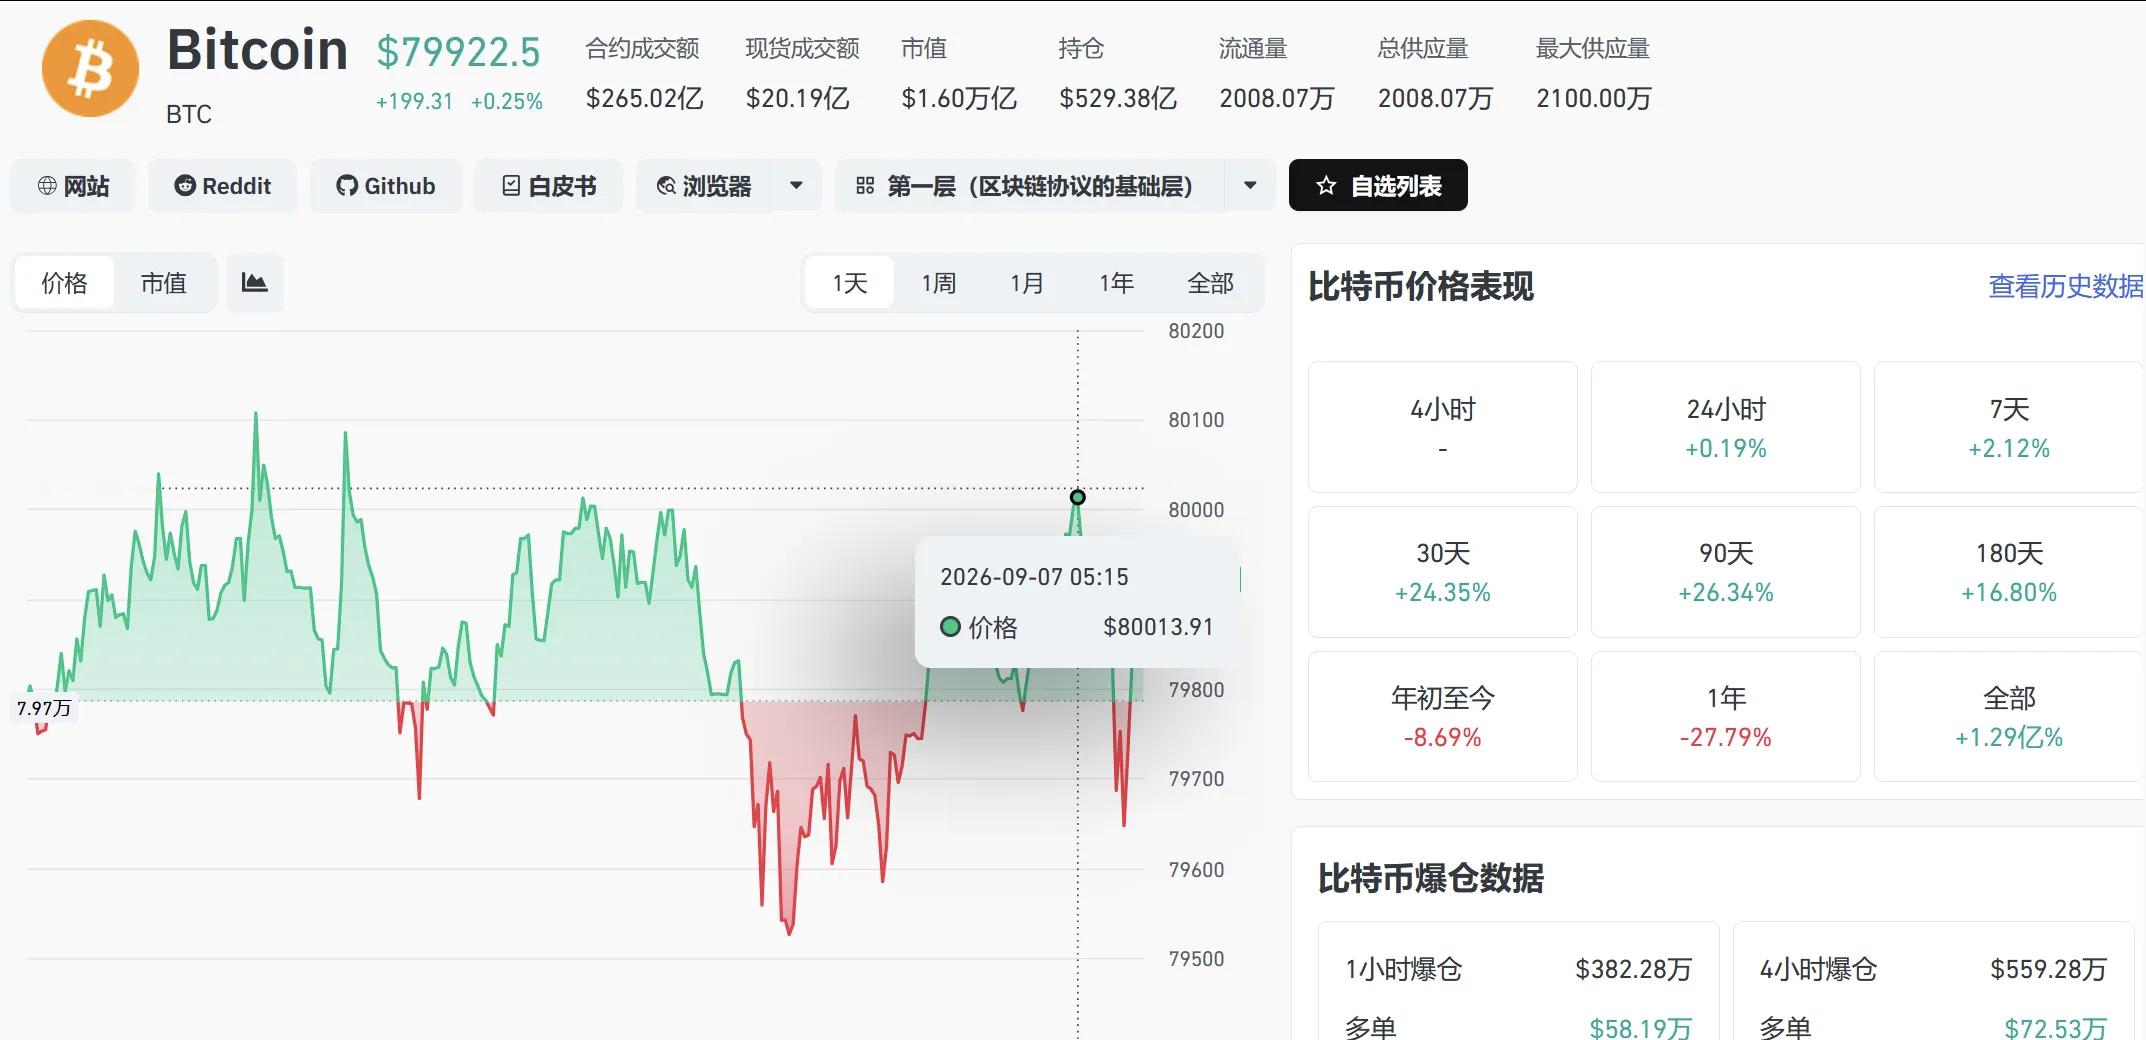This screenshot has width=2146, height=1040.
Task: Open the 浏览器 explorer button
Action: [x=704, y=186]
